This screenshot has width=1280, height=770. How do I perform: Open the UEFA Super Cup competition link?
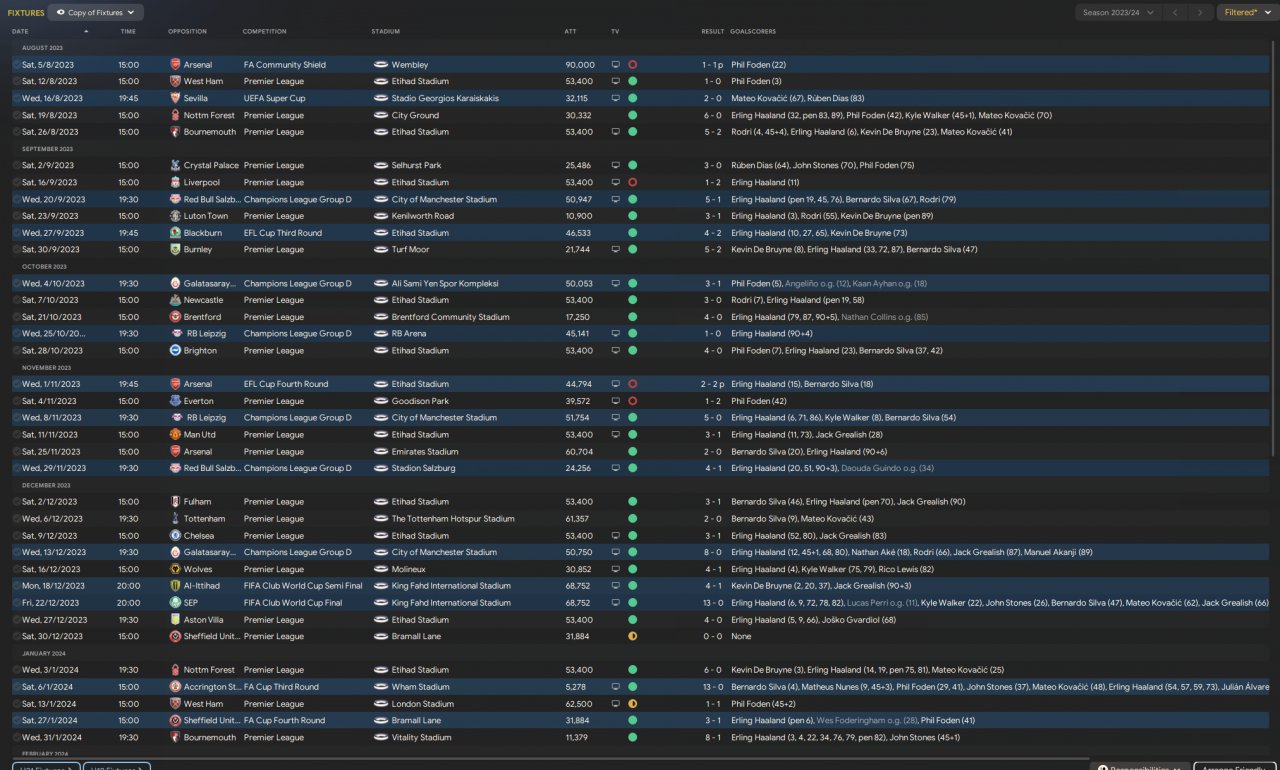275,99
